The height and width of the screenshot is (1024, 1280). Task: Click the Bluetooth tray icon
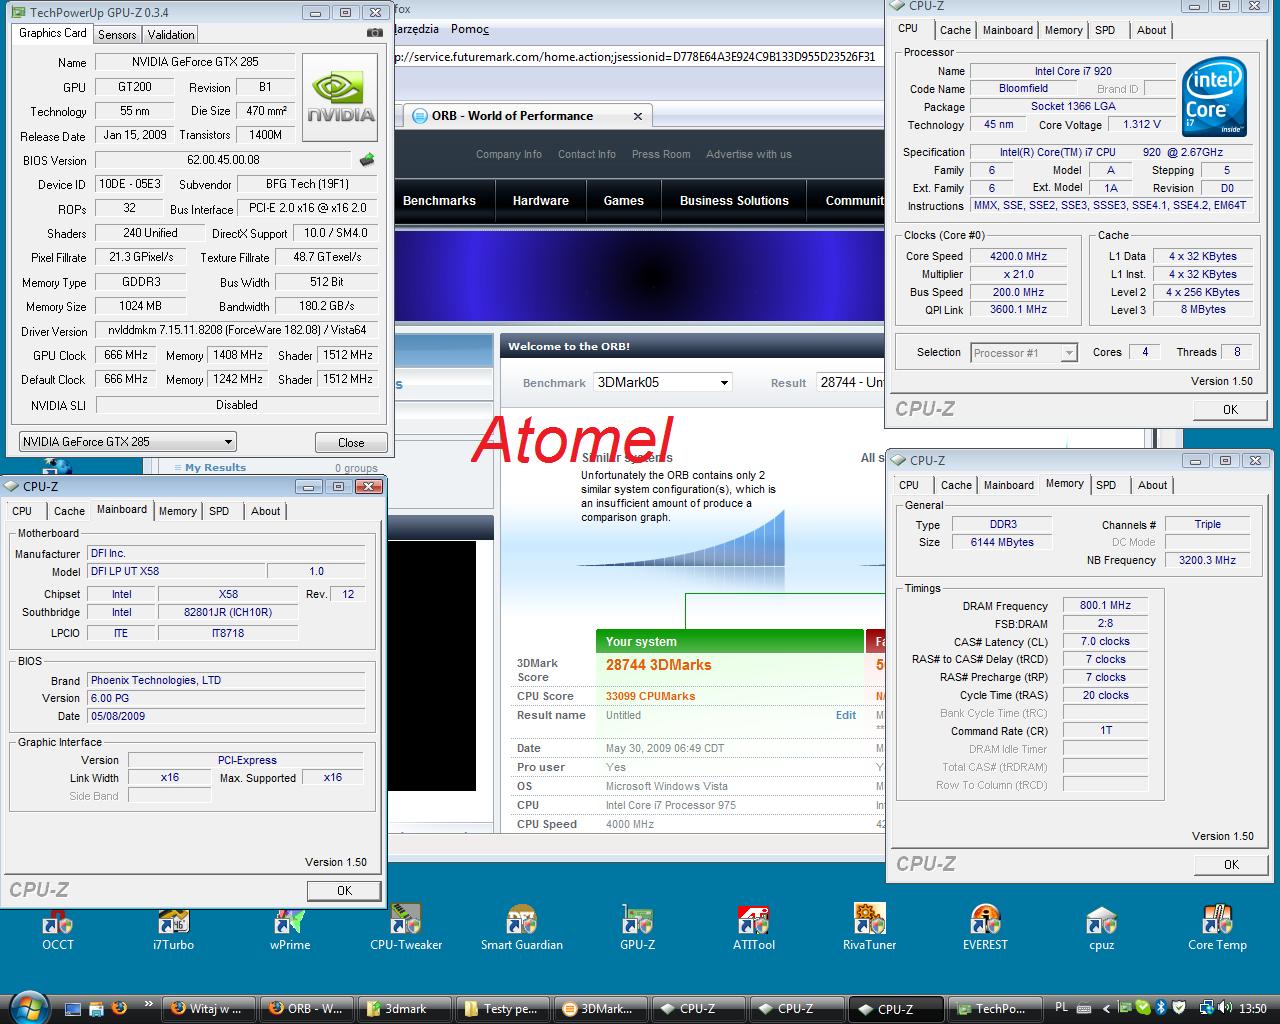coord(1161,1008)
